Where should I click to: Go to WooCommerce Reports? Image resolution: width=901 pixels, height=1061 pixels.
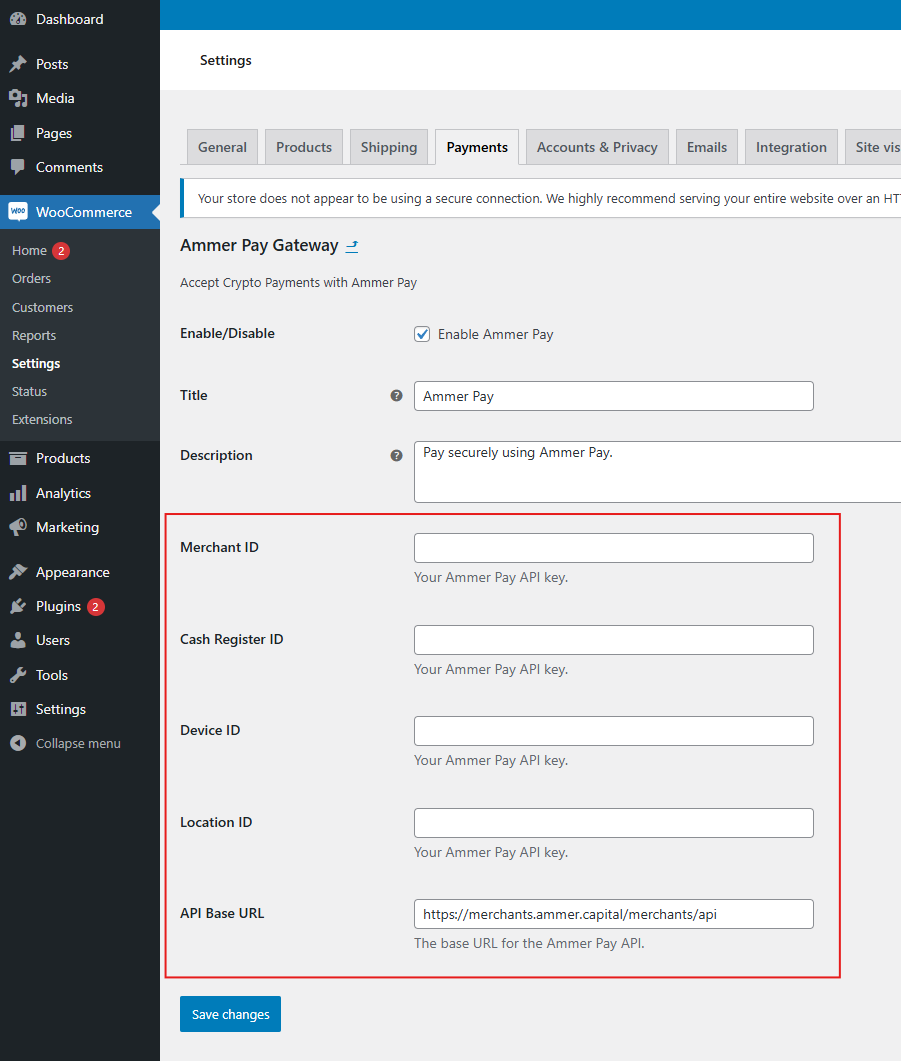[34, 335]
